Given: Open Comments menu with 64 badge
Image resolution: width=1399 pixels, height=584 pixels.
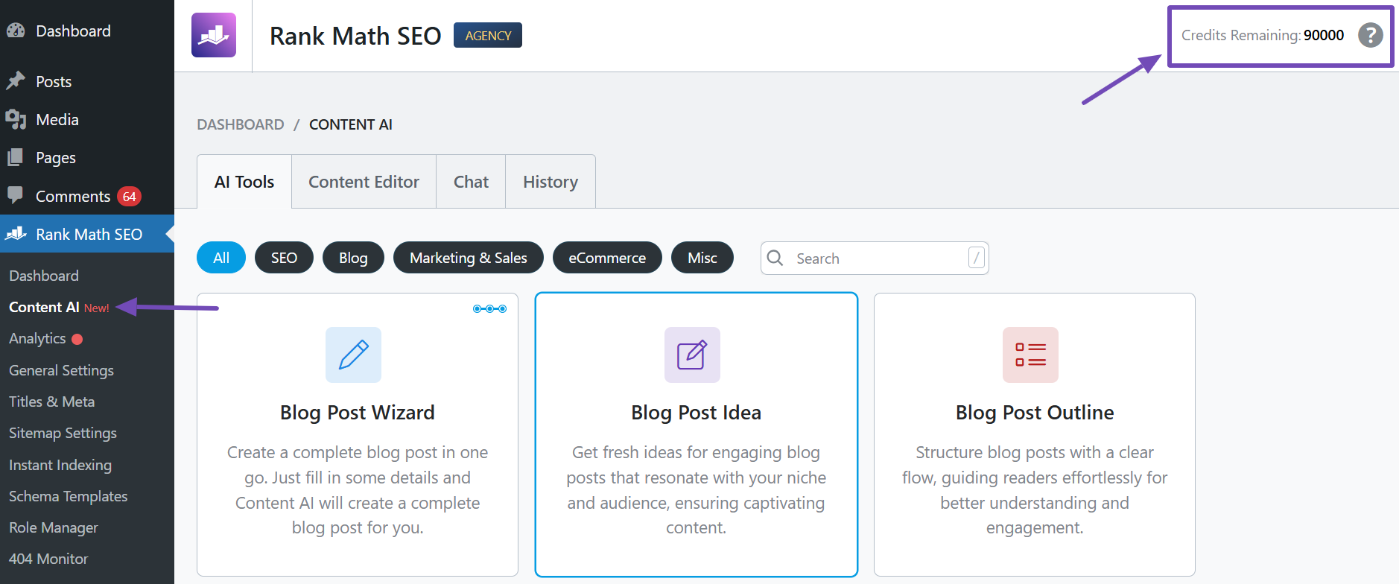Looking at the screenshot, I should tap(73, 197).
